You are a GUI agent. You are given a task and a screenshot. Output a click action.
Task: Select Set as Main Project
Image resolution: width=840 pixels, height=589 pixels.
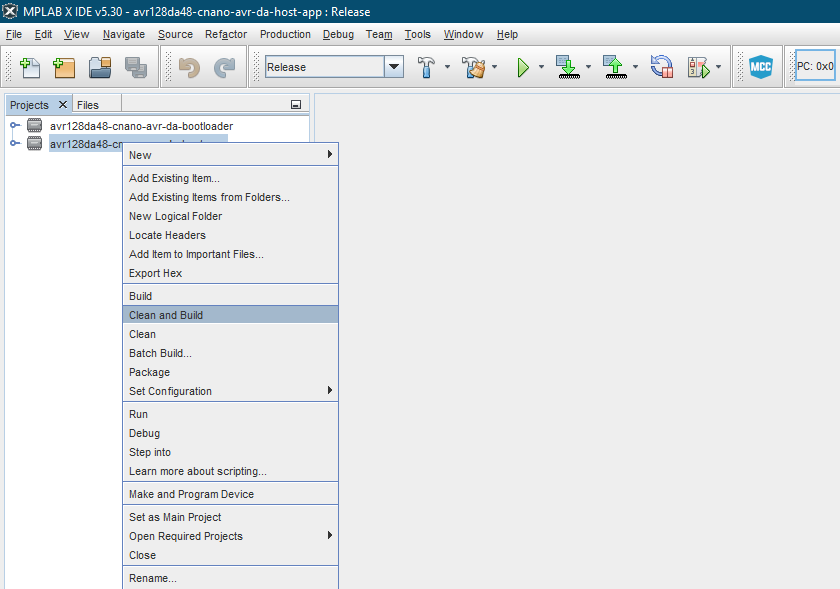tap(231, 517)
